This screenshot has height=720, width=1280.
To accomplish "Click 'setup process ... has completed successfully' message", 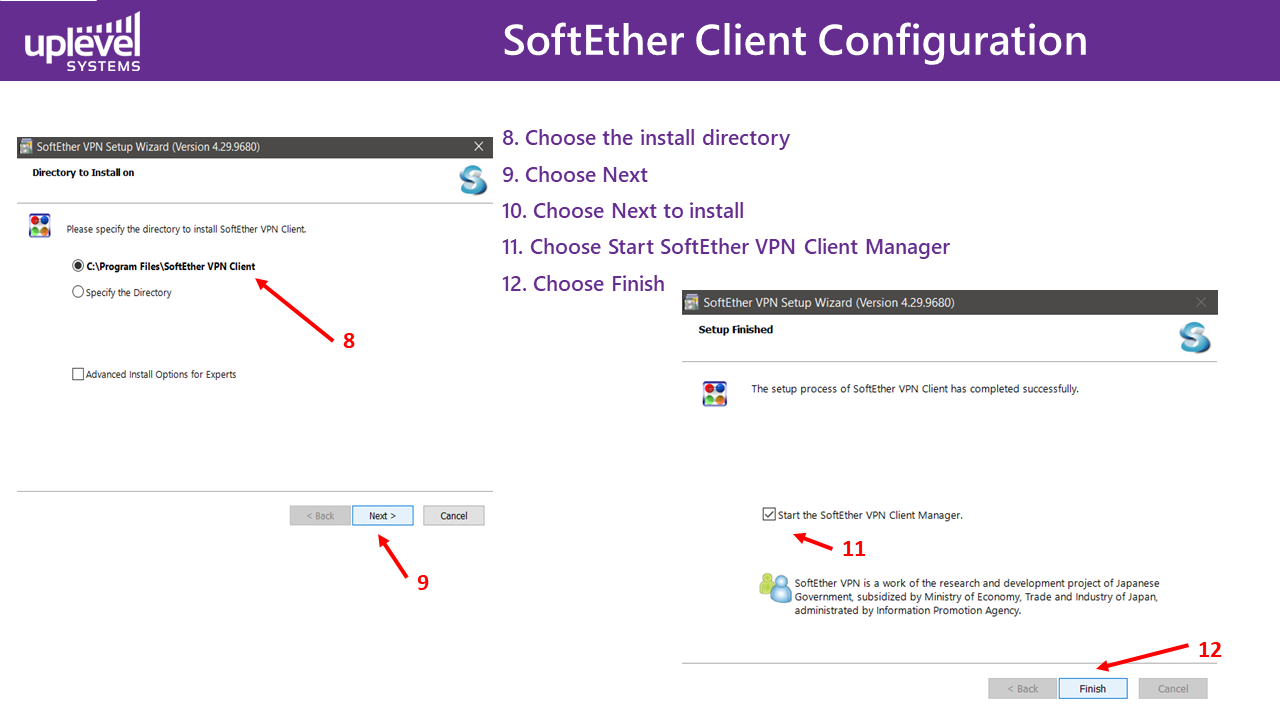I will 915,389.
